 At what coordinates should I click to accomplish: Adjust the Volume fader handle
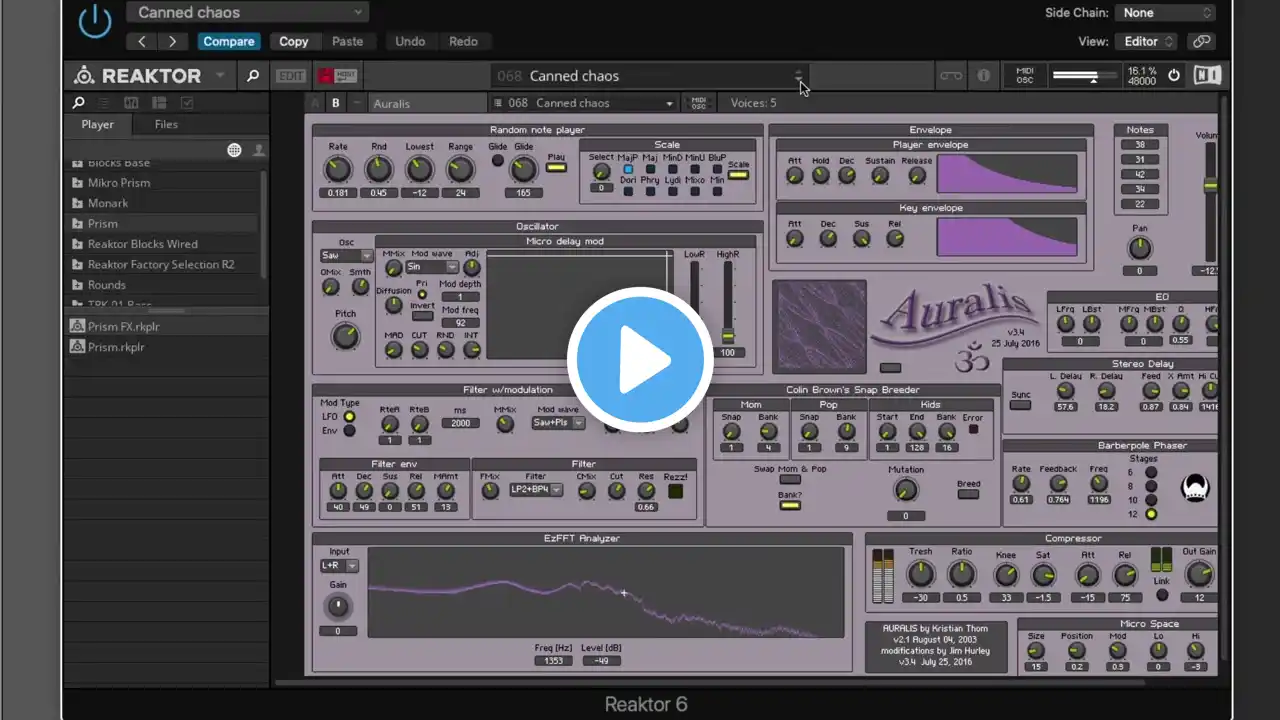(x=1211, y=186)
